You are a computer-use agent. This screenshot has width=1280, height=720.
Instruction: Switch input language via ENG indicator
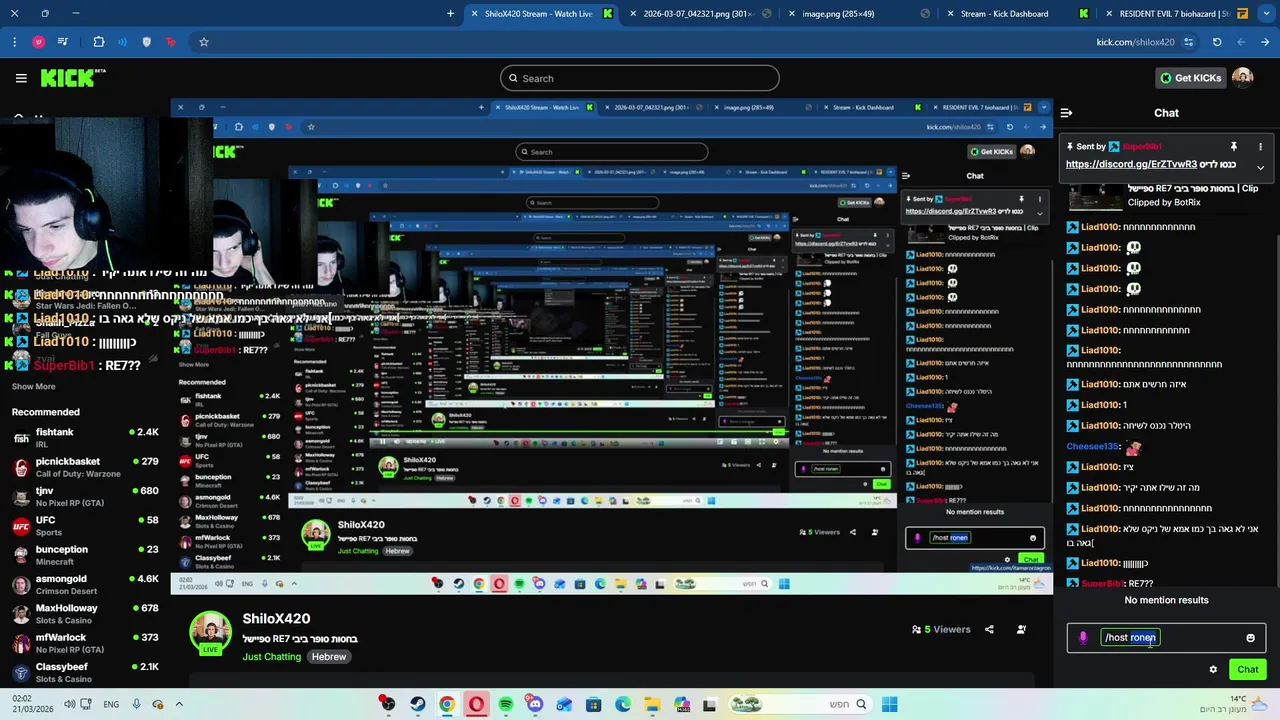(x=111, y=704)
